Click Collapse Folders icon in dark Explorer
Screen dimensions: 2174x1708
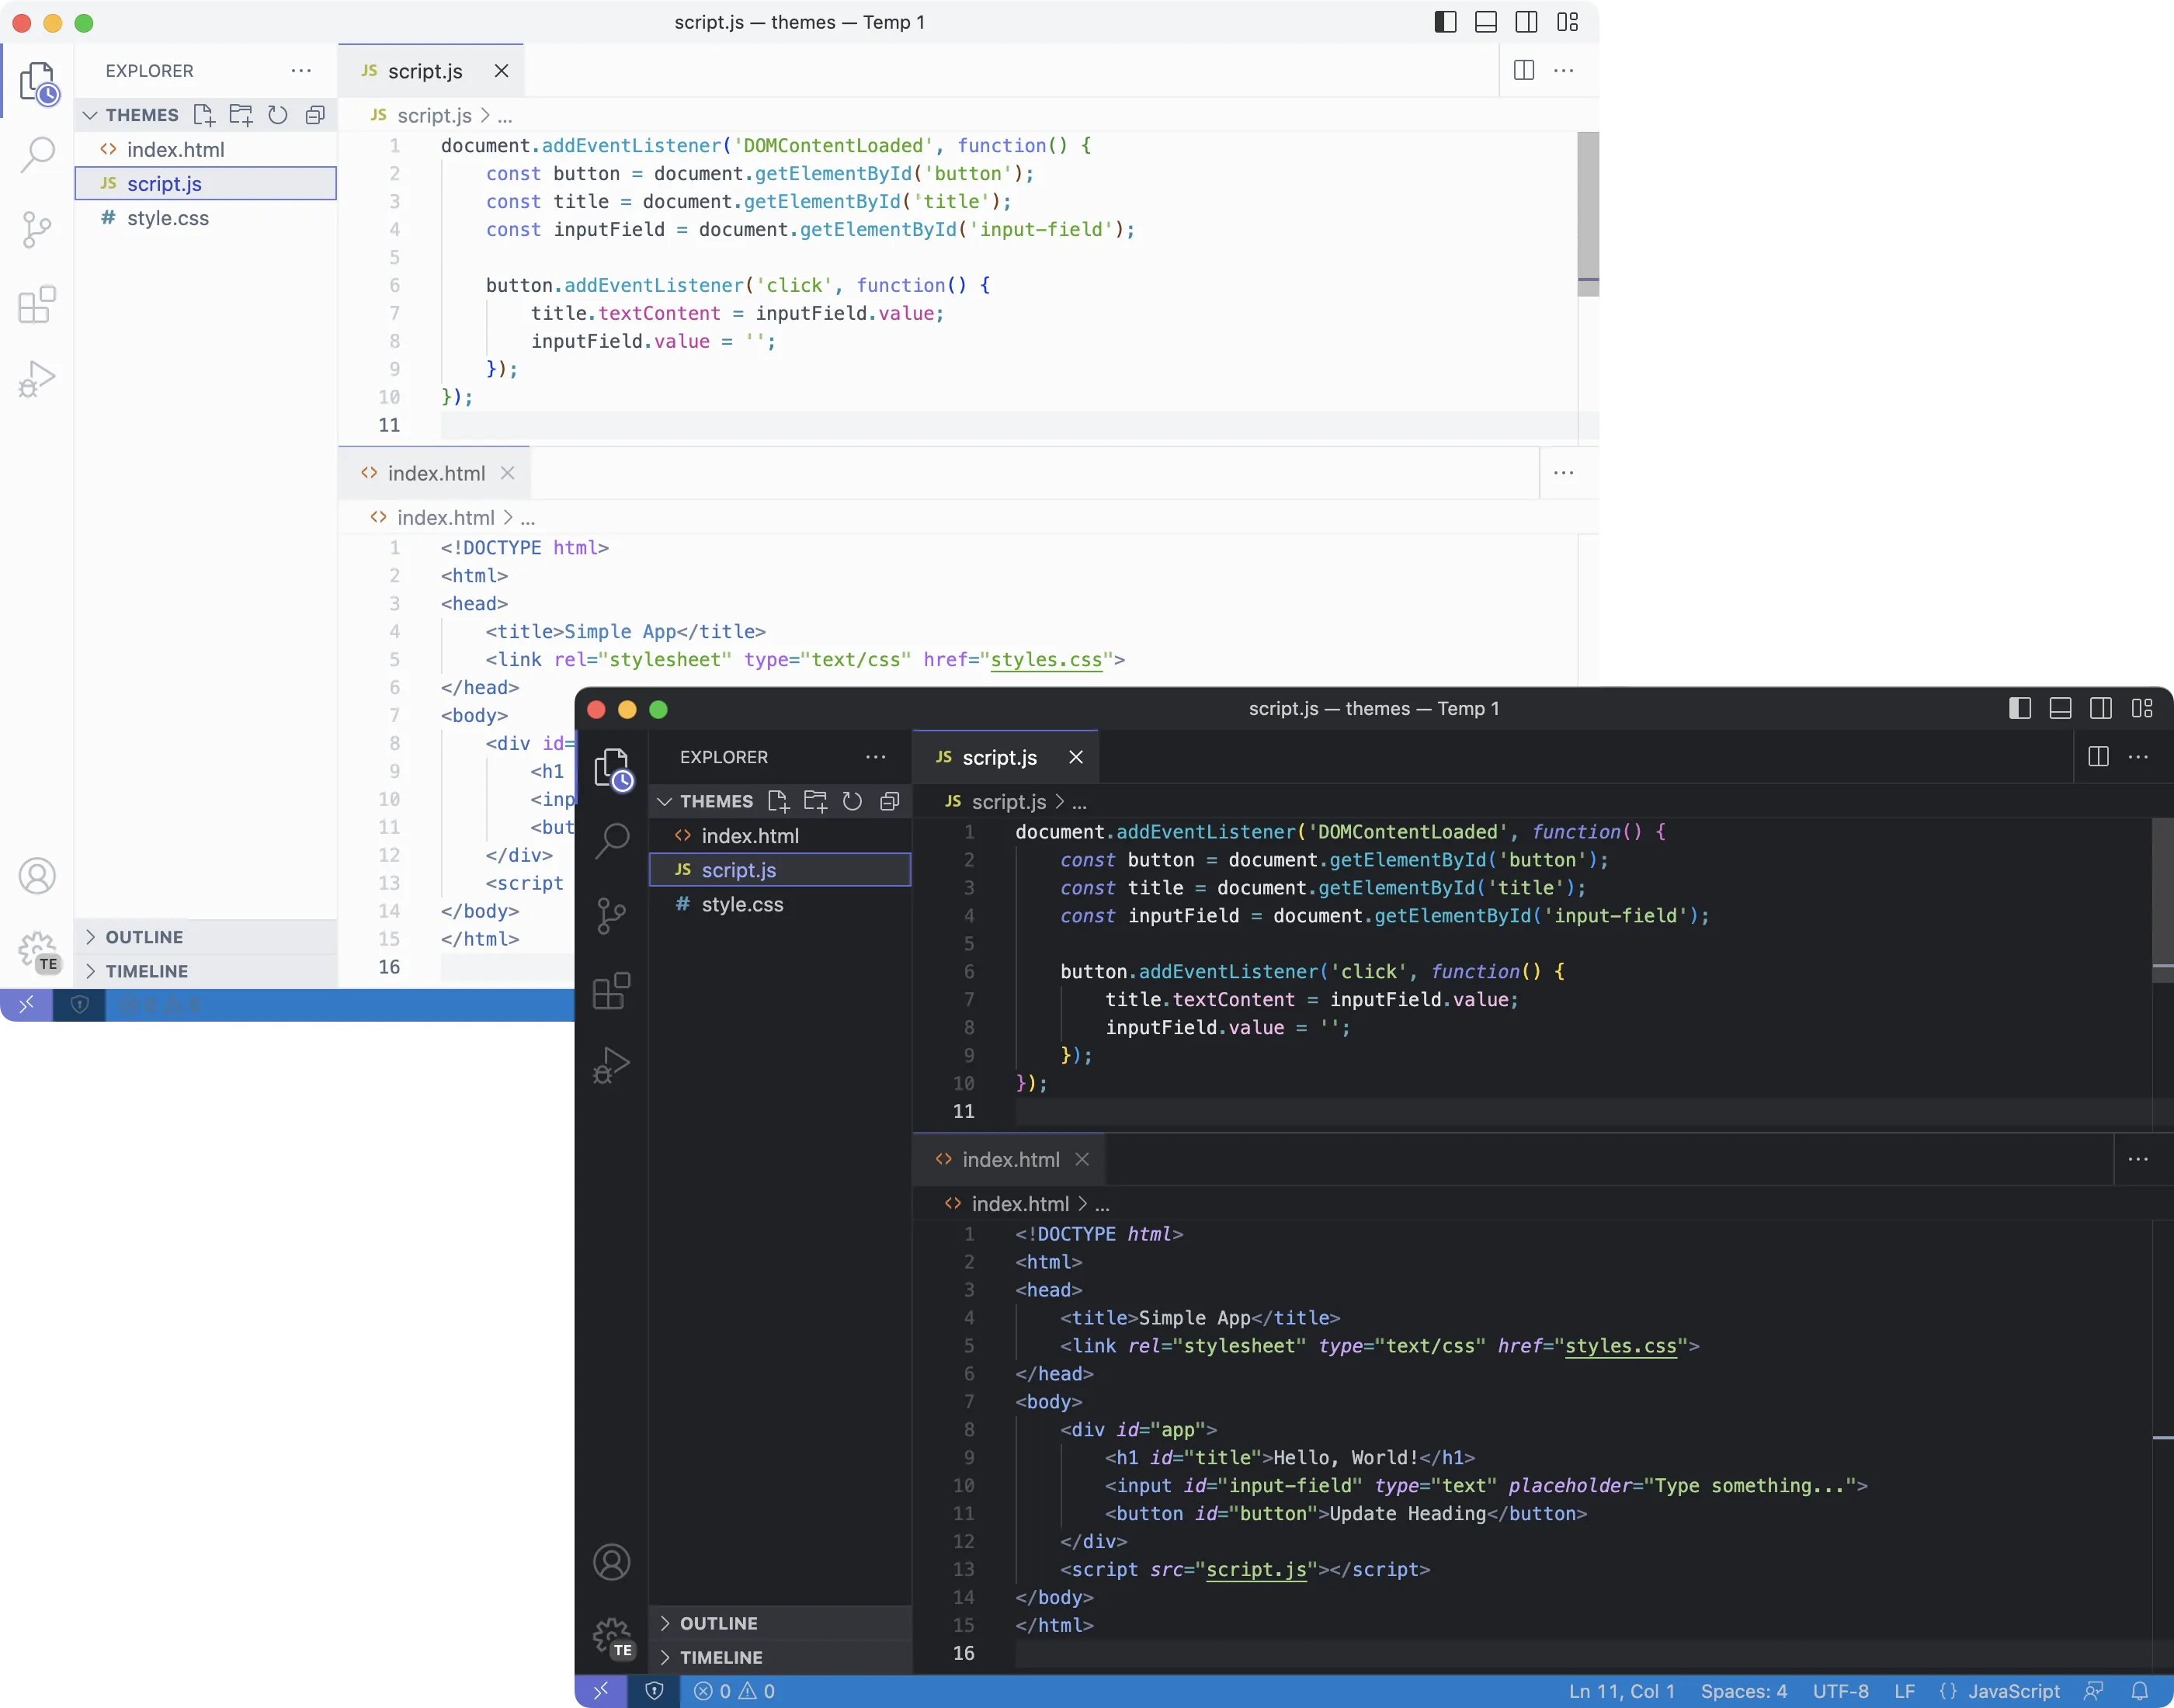[889, 801]
